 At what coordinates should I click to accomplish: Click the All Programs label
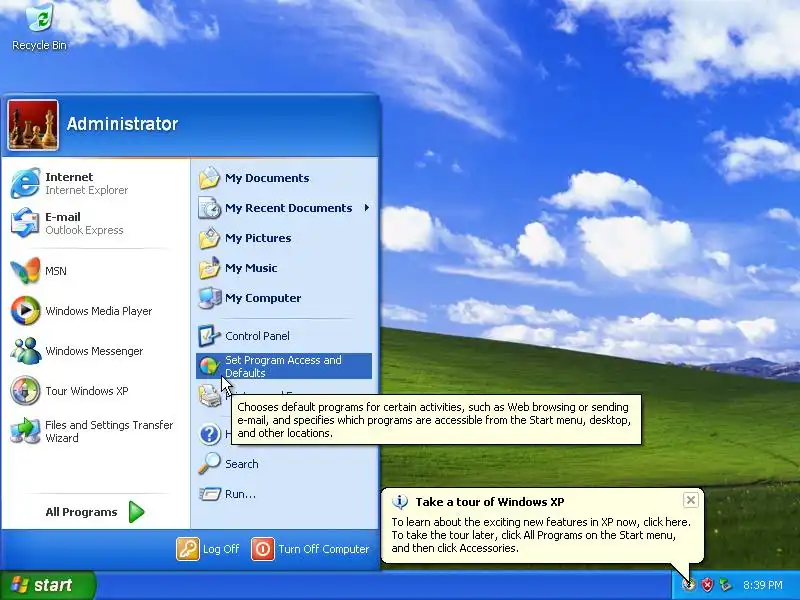pyautogui.click(x=81, y=512)
